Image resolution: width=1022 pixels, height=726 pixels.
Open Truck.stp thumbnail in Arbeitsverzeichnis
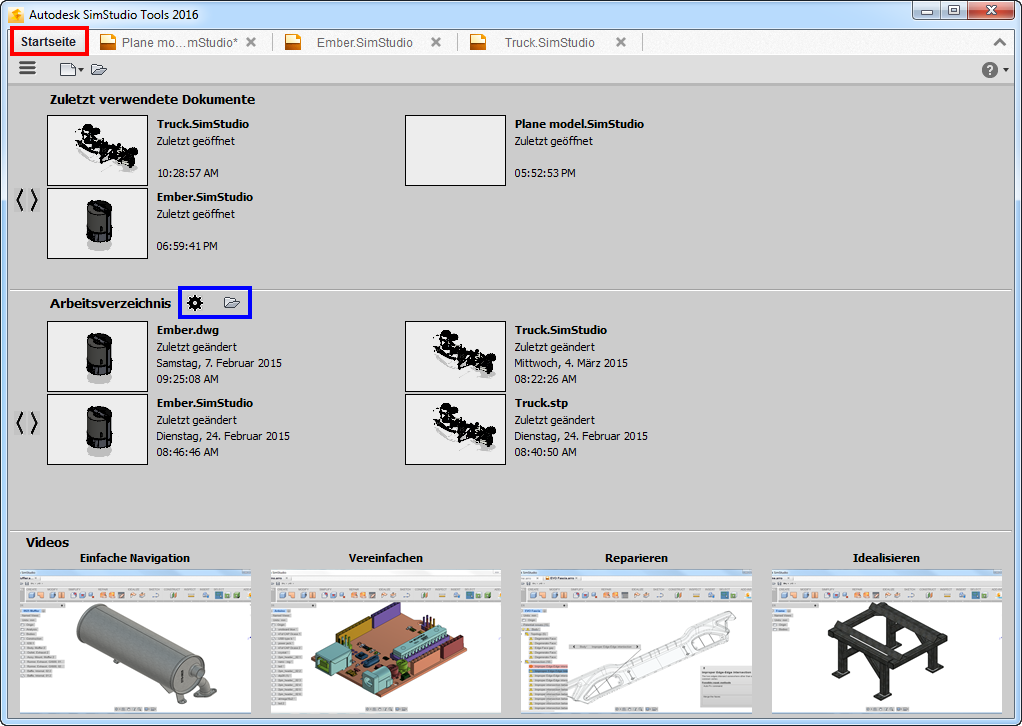pos(456,429)
